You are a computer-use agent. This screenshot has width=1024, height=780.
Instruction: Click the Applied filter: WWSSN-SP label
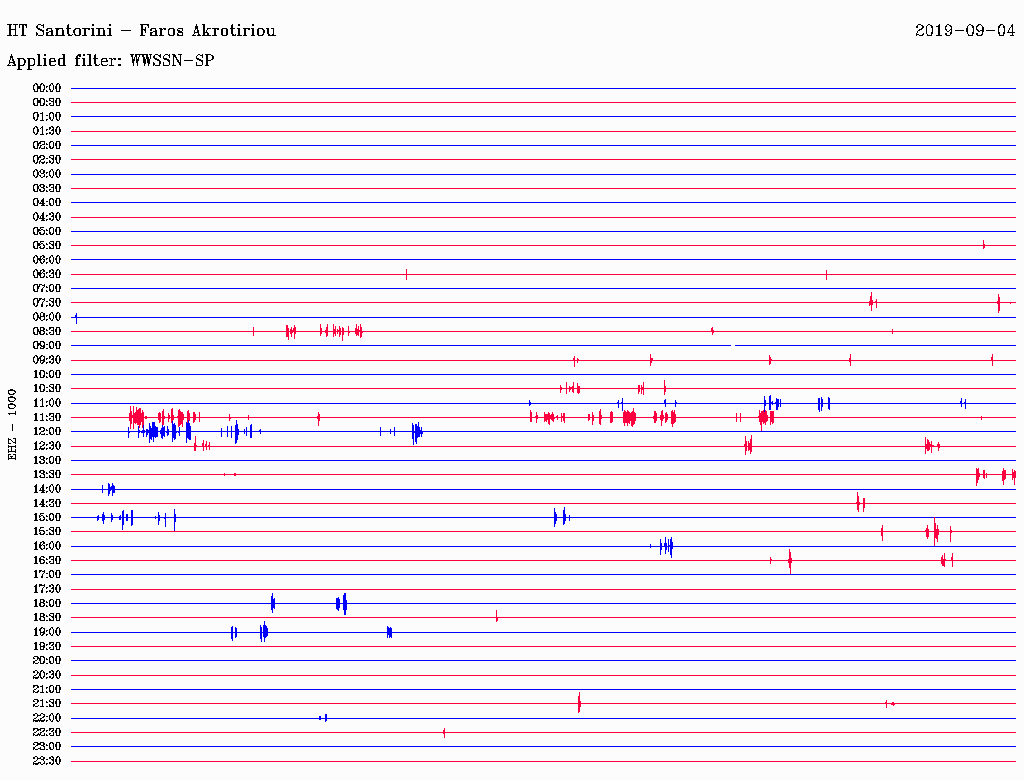pos(110,61)
